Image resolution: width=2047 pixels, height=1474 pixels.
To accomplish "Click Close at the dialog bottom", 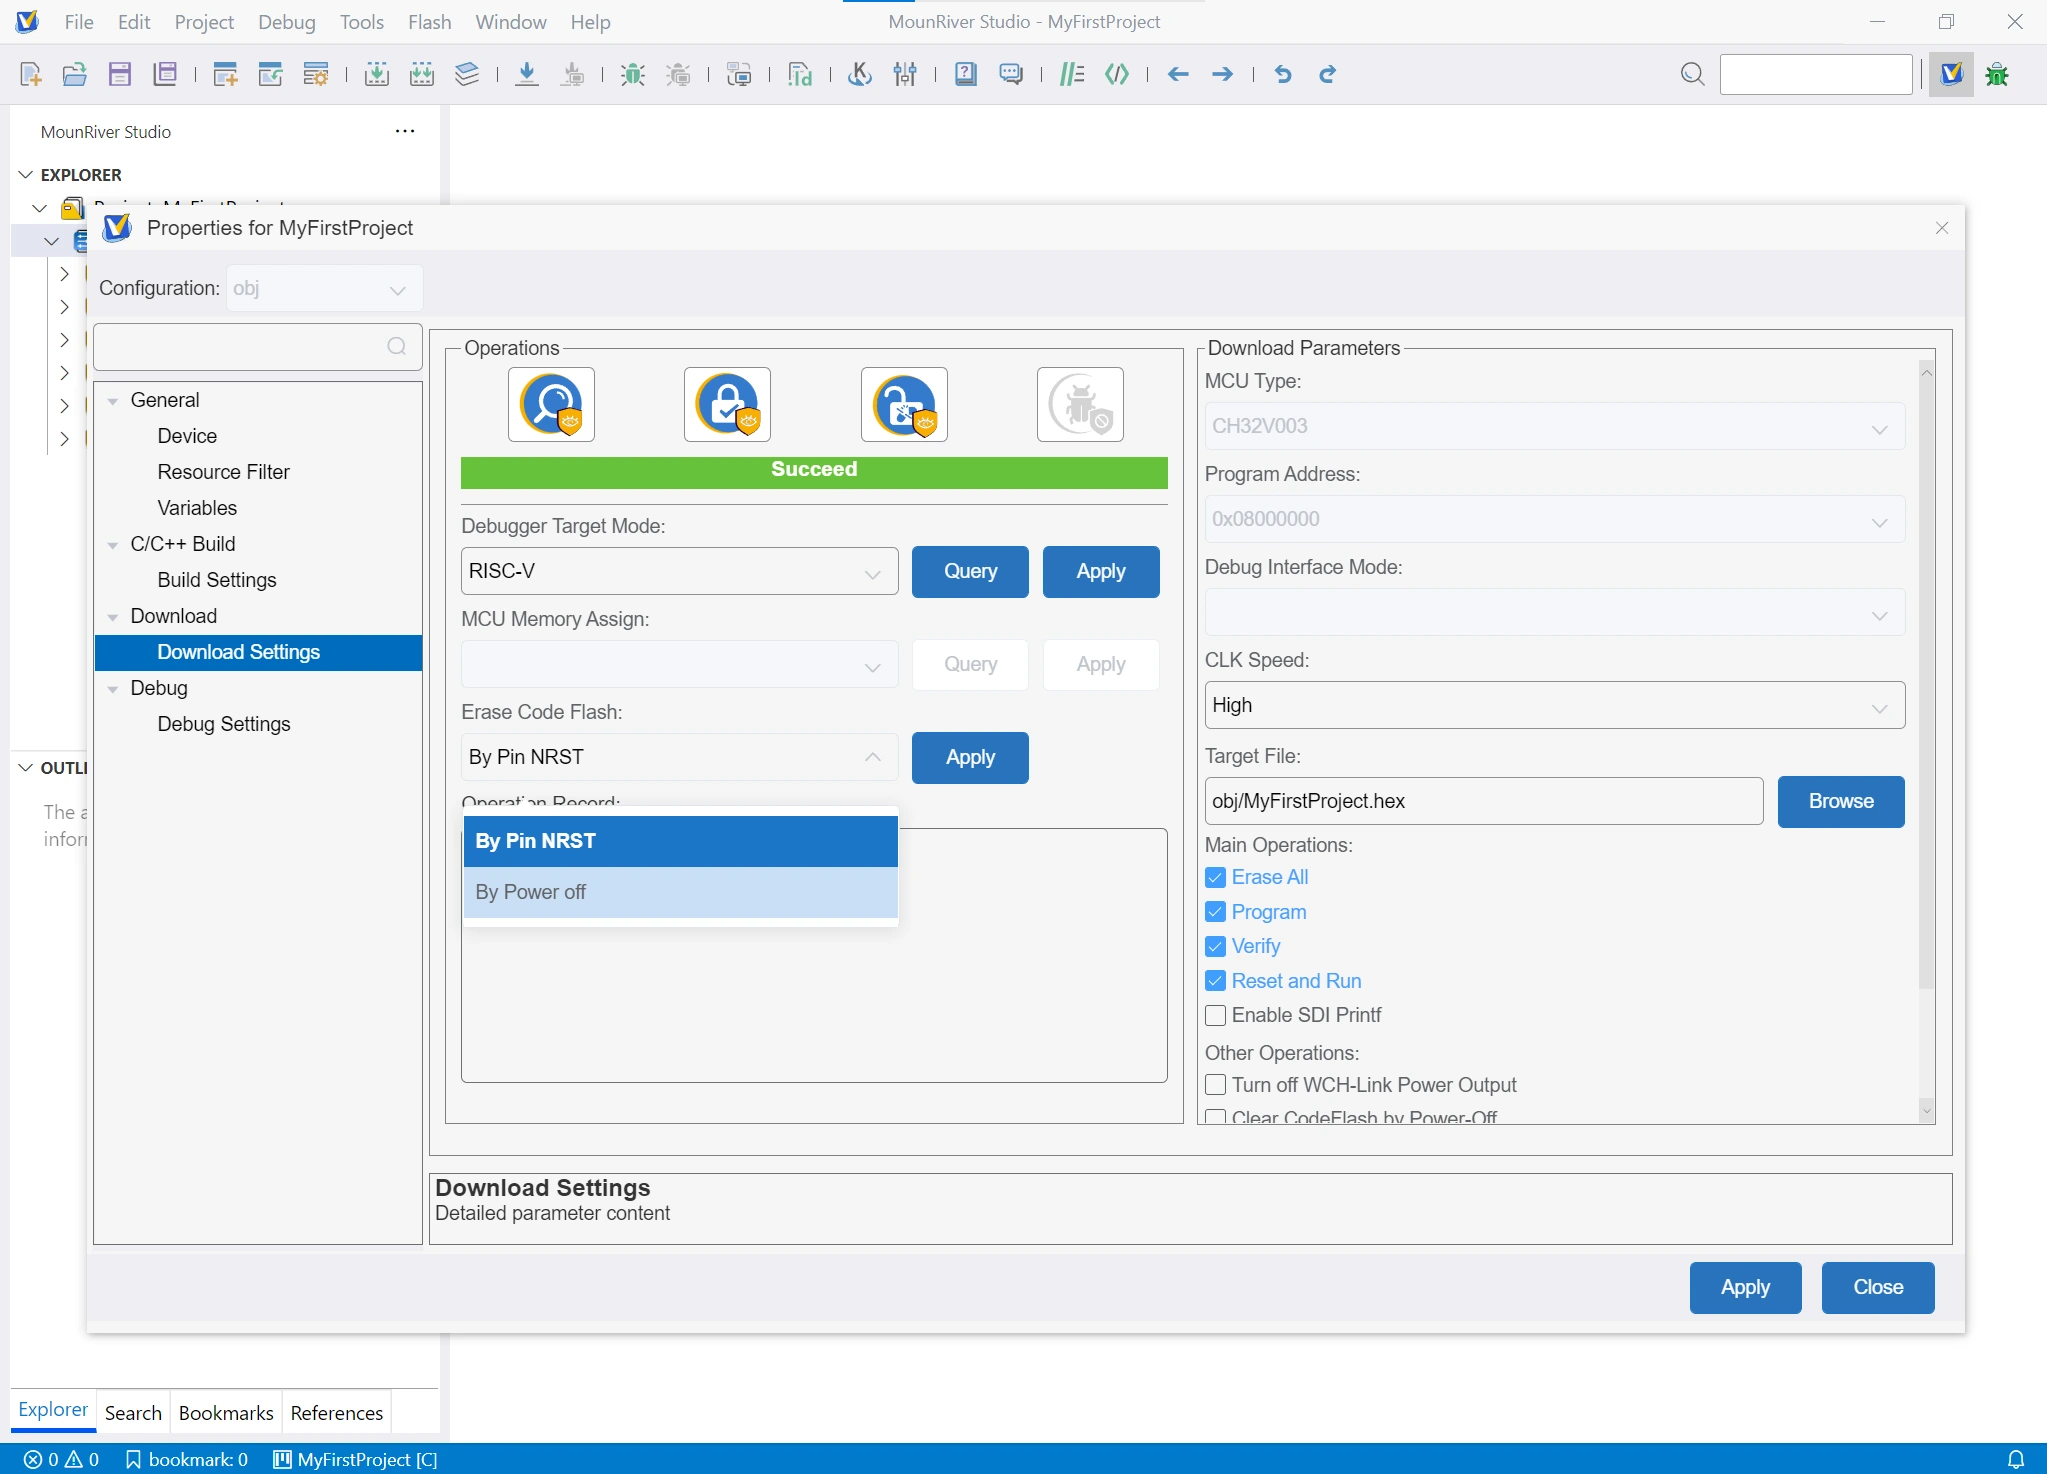I will tap(1878, 1287).
